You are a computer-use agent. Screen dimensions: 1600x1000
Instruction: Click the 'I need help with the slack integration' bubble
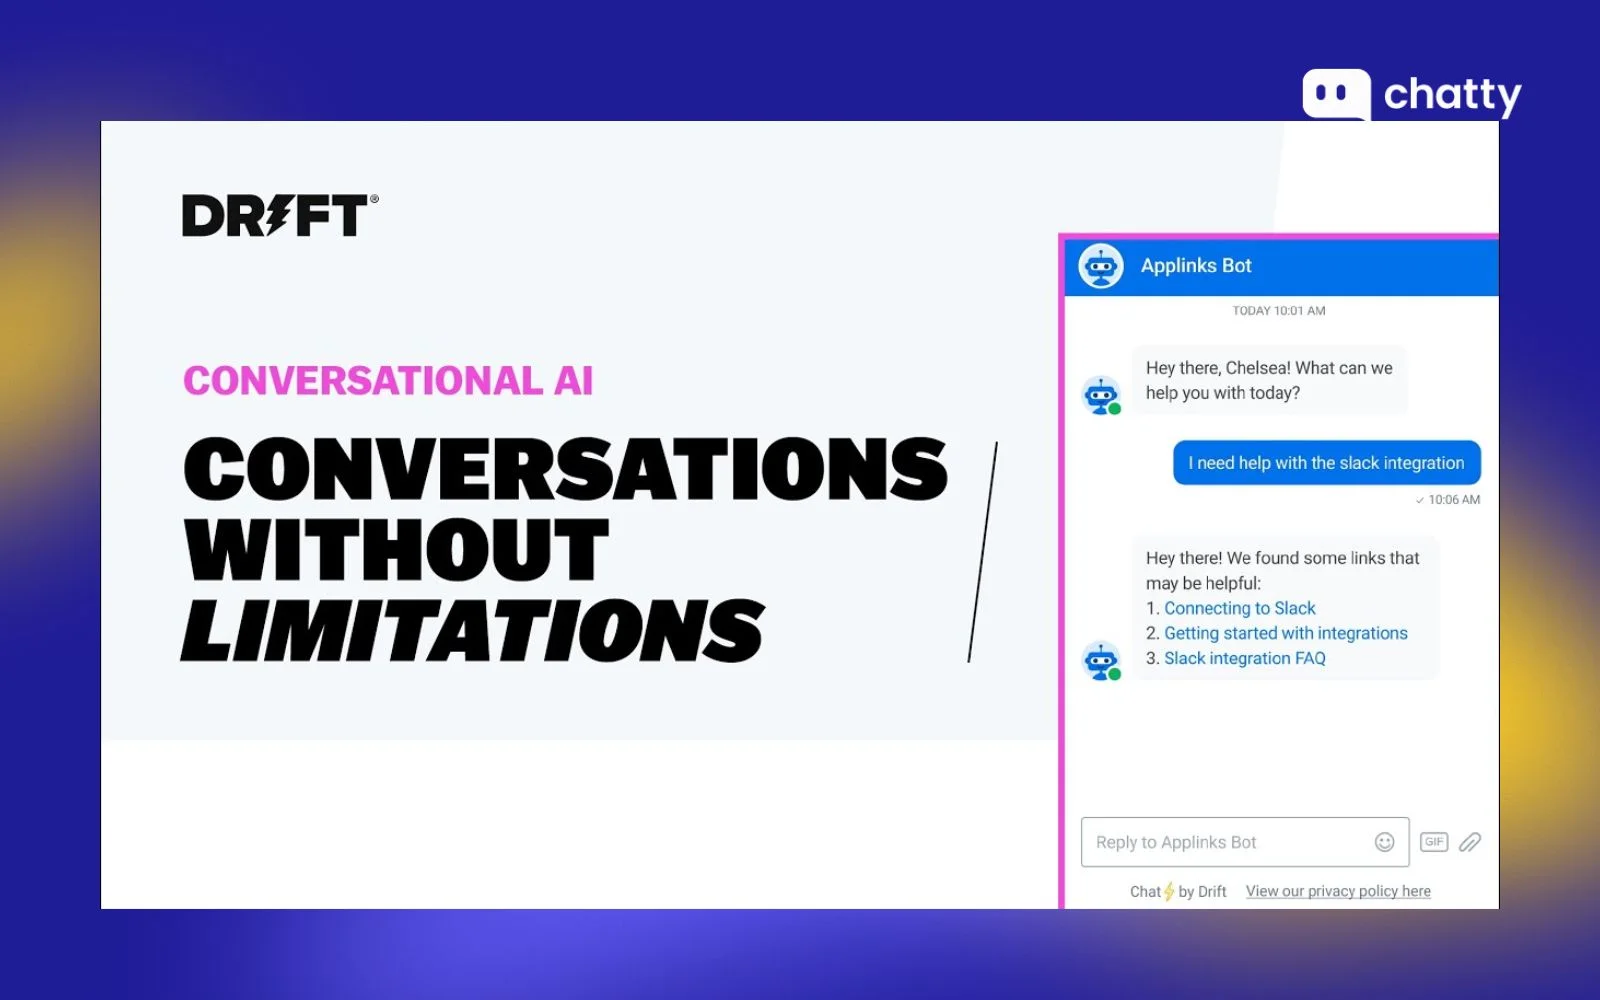pyautogui.click(x=1326, y=463)
